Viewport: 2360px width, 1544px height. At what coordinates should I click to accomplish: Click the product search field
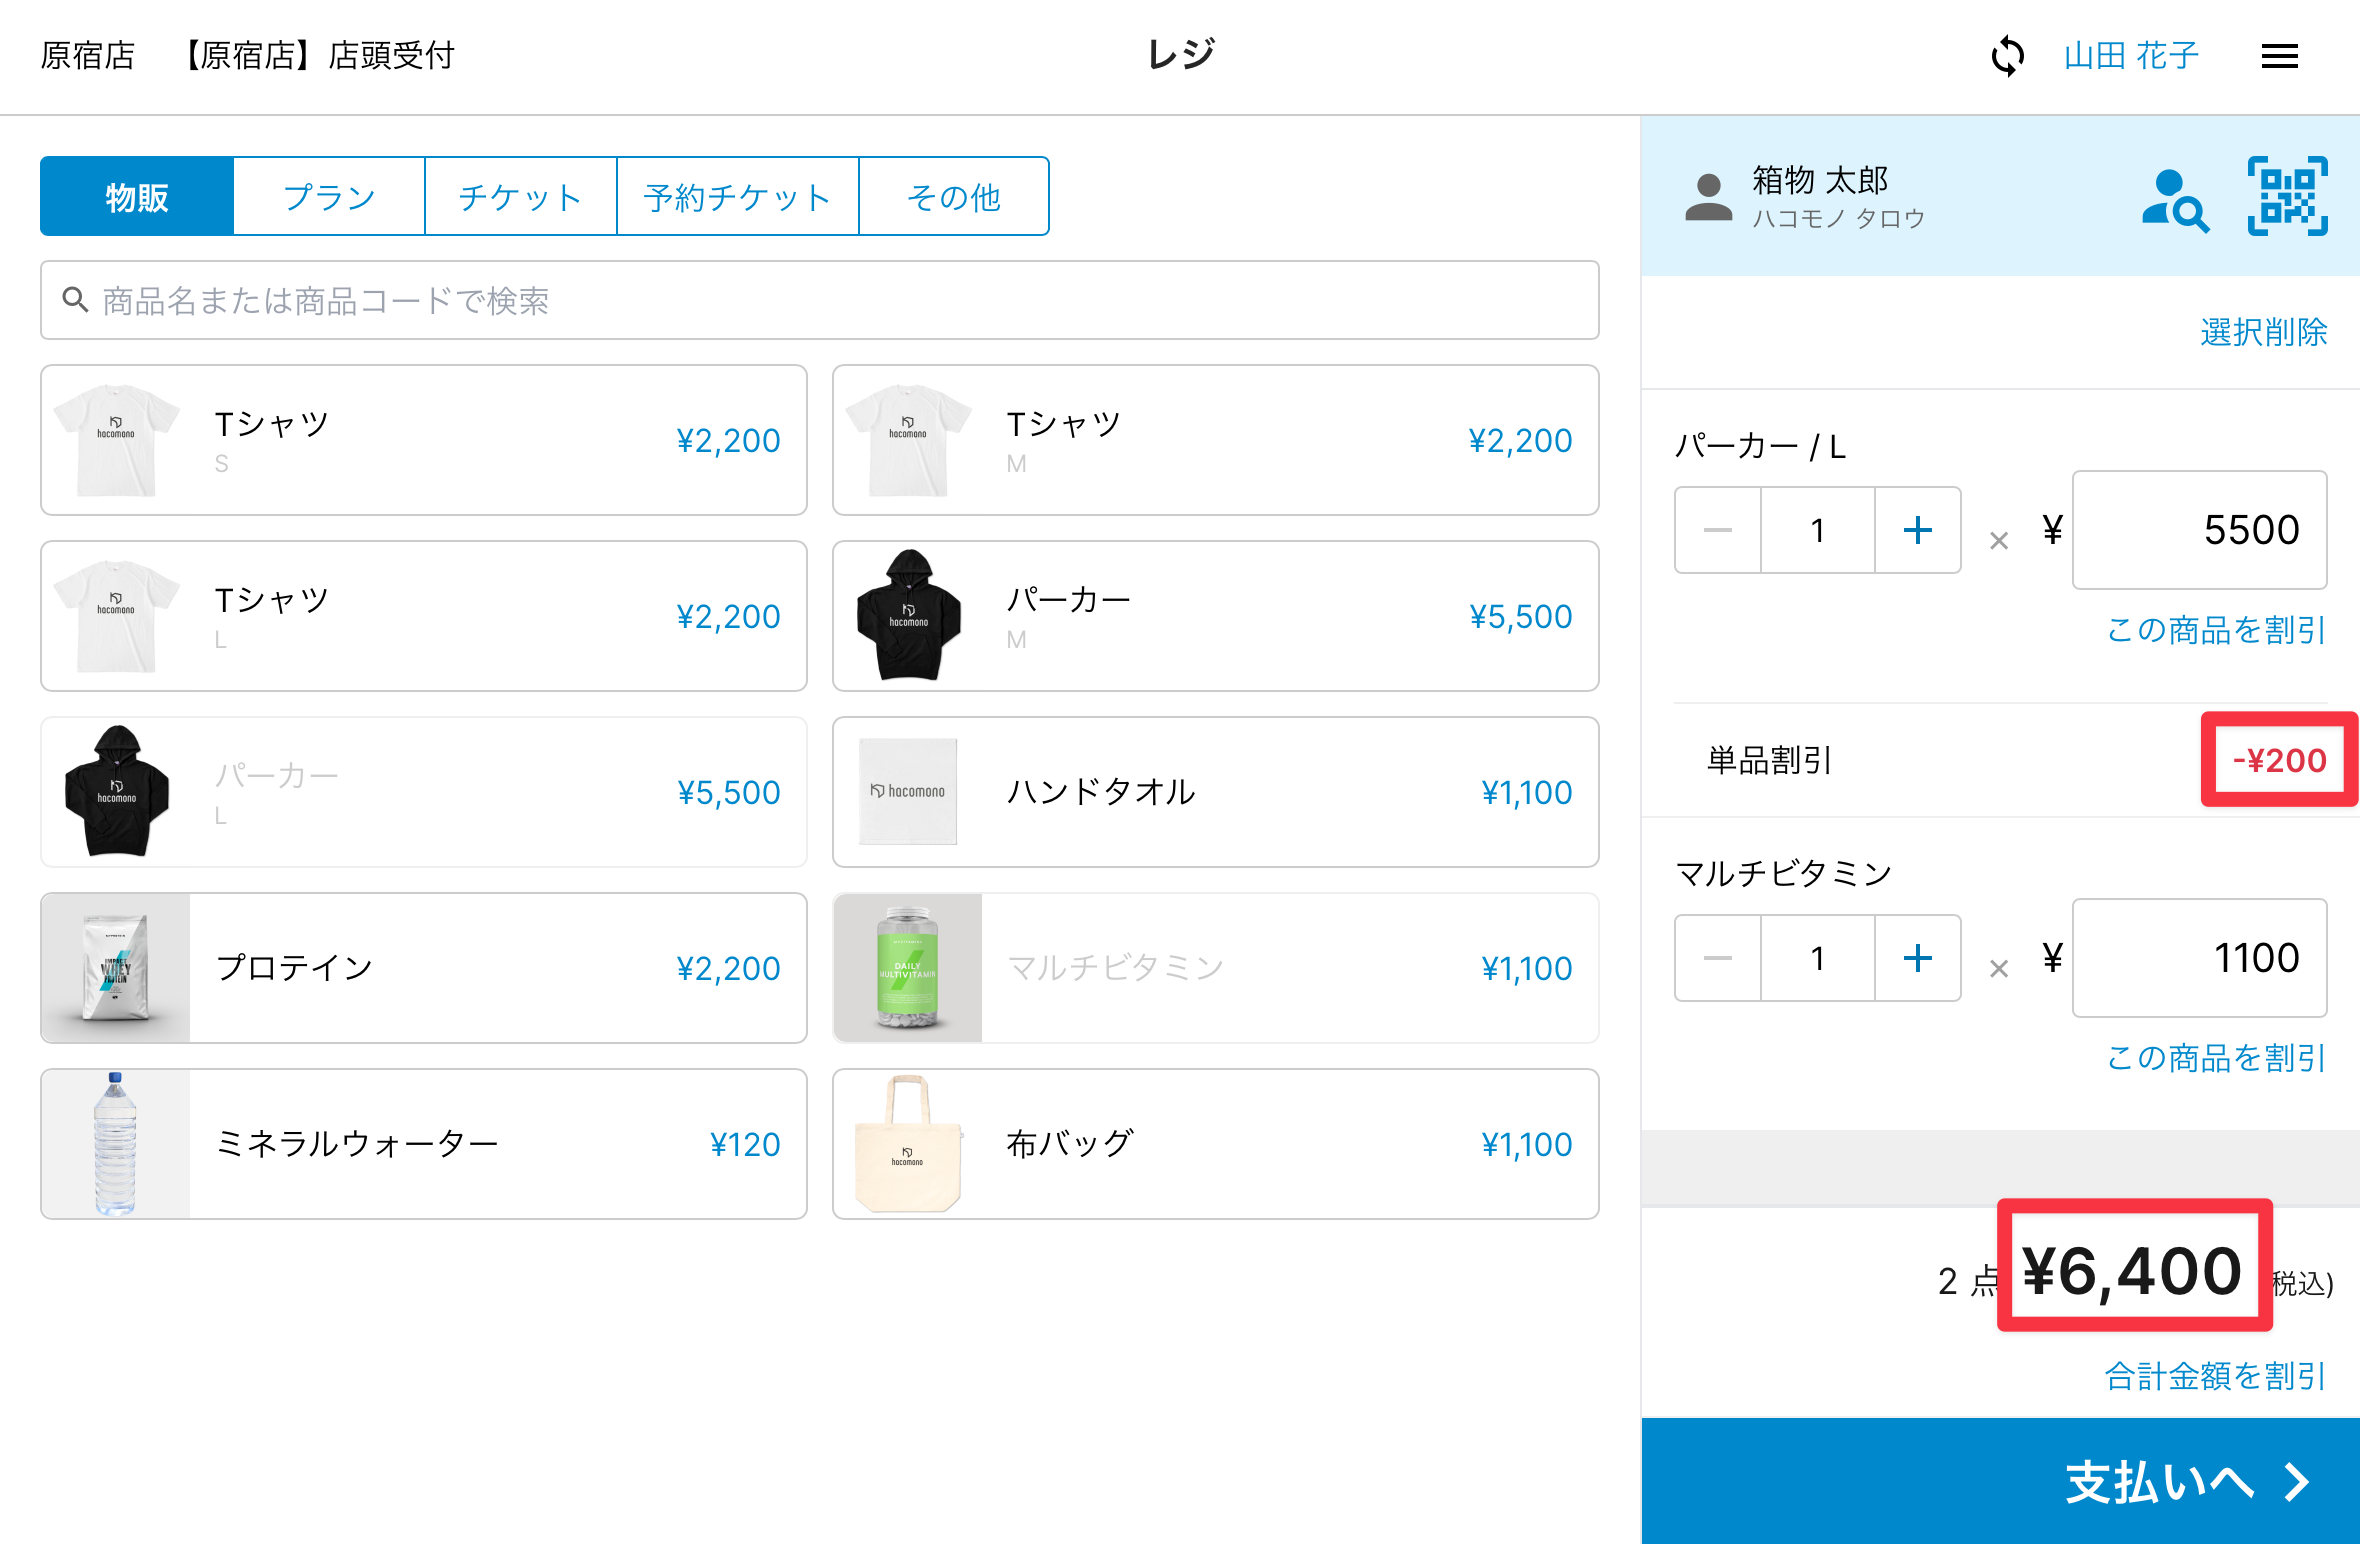820,300
